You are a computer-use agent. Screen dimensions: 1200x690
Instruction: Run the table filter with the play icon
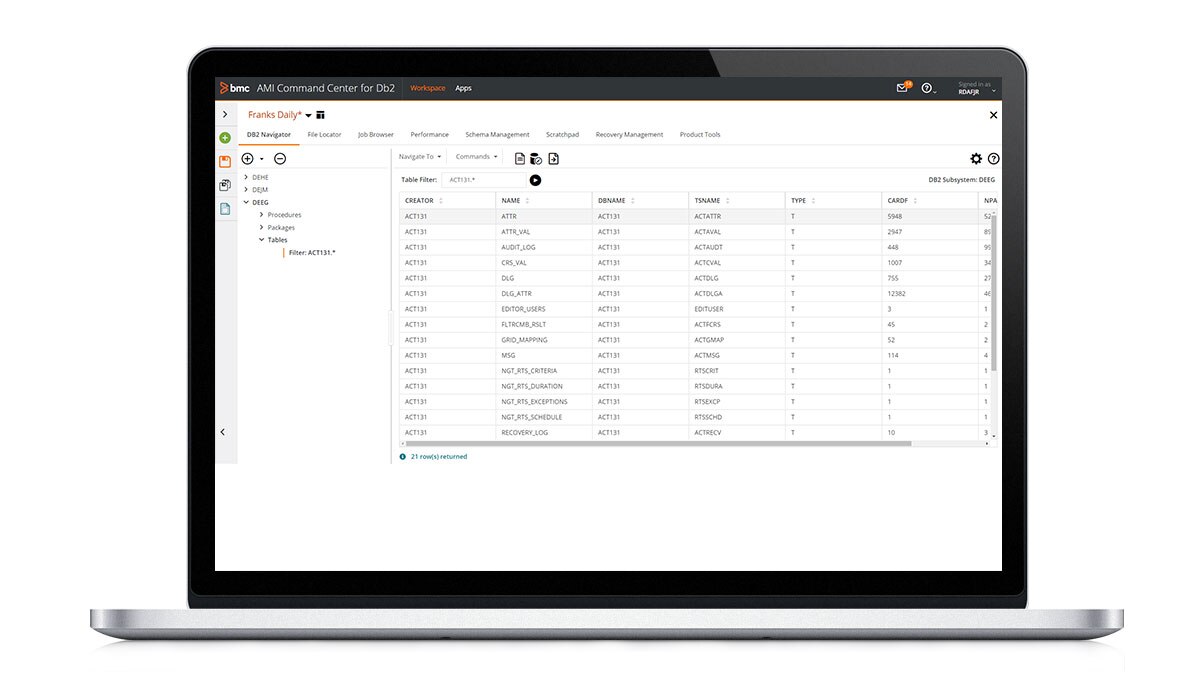pos(535,180)
